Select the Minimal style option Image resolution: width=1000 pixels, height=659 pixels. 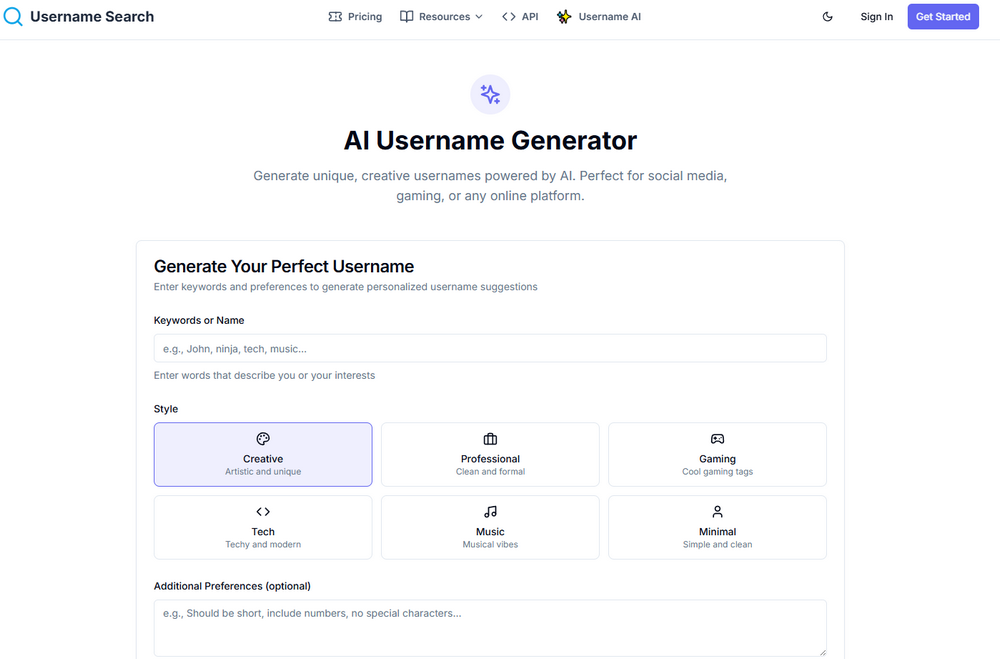(x=717, y=527)
